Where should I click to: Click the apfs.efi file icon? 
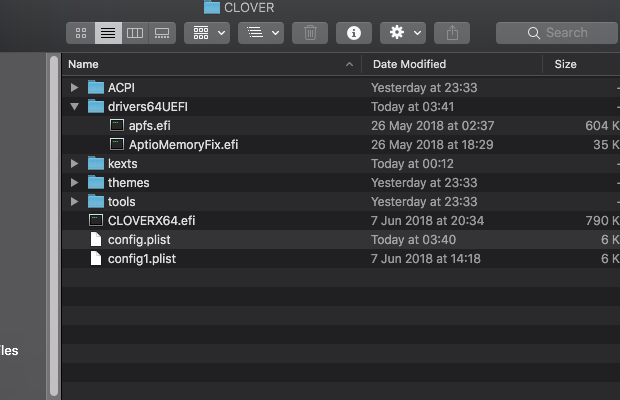point(117,125)
